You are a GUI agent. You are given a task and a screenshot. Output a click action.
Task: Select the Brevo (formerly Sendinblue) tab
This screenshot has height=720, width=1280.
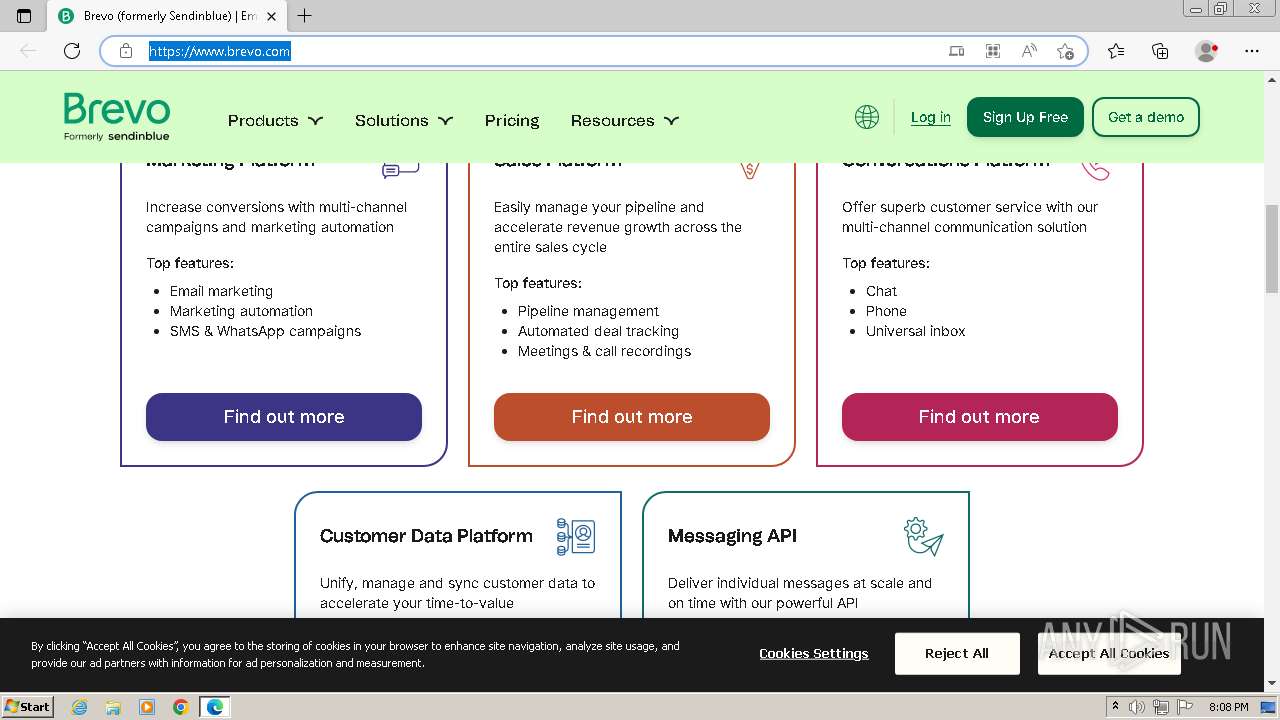[168, 16]
